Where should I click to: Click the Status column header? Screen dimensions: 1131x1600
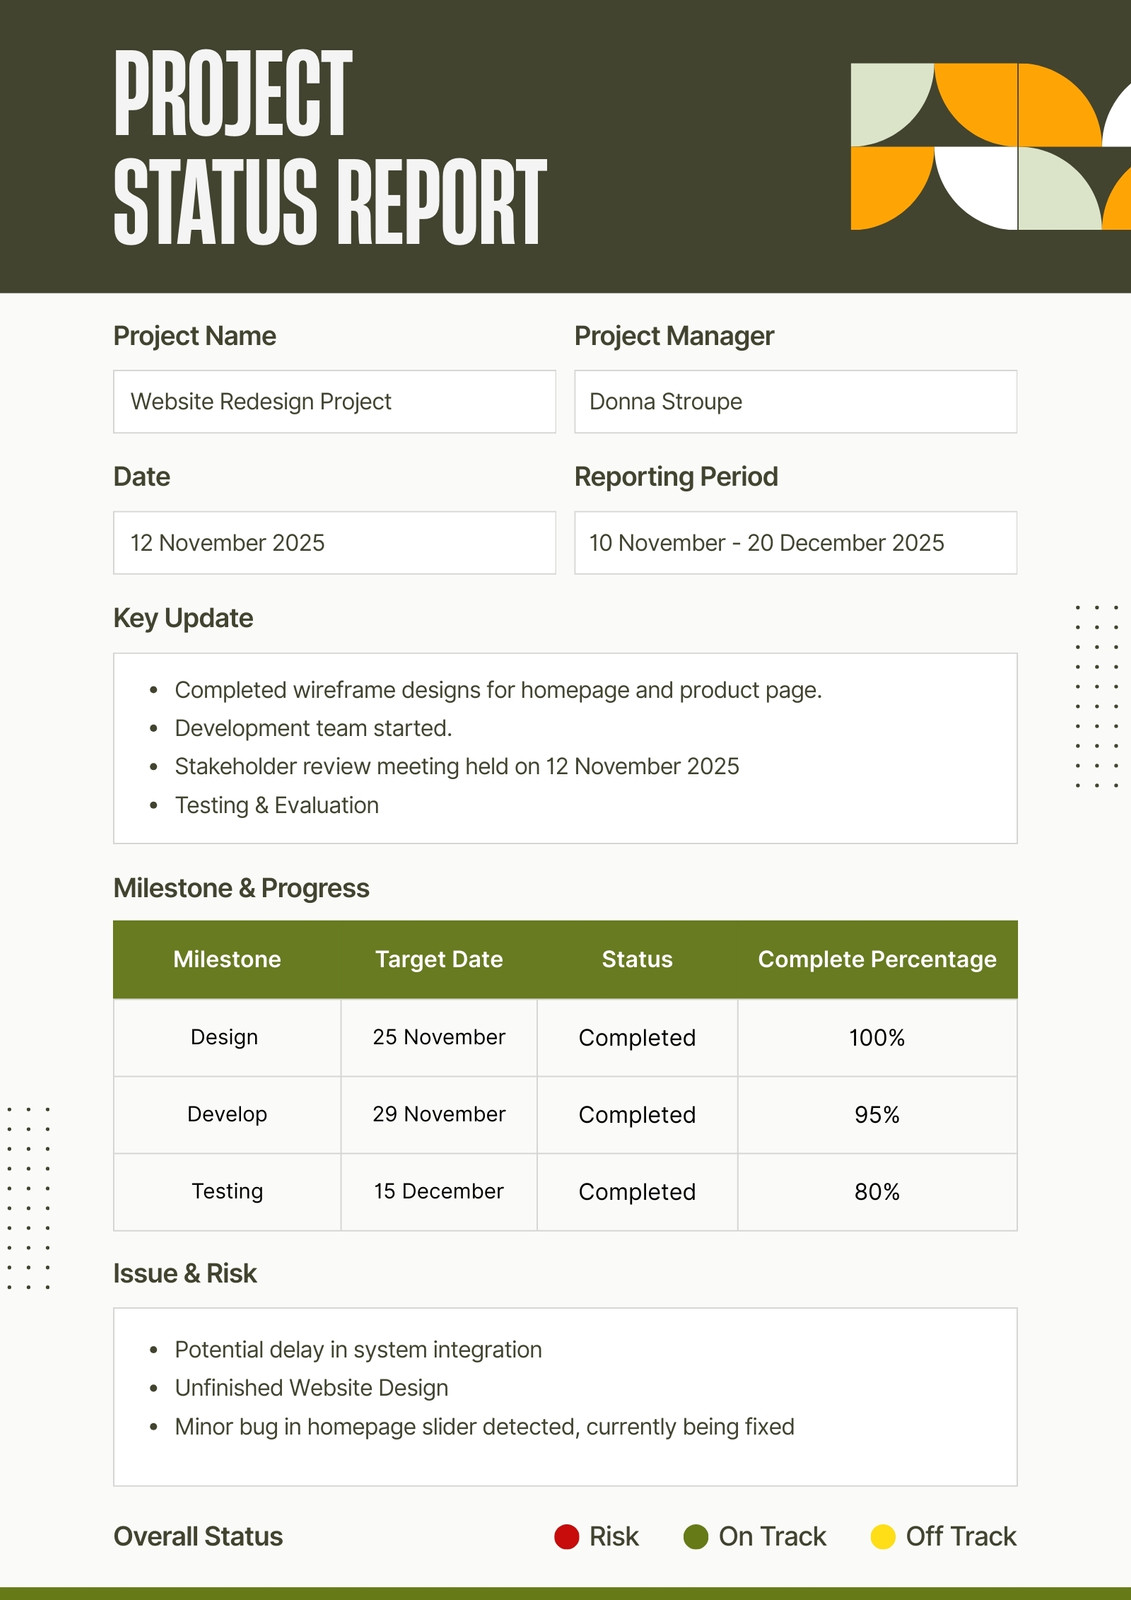[637, 960]
